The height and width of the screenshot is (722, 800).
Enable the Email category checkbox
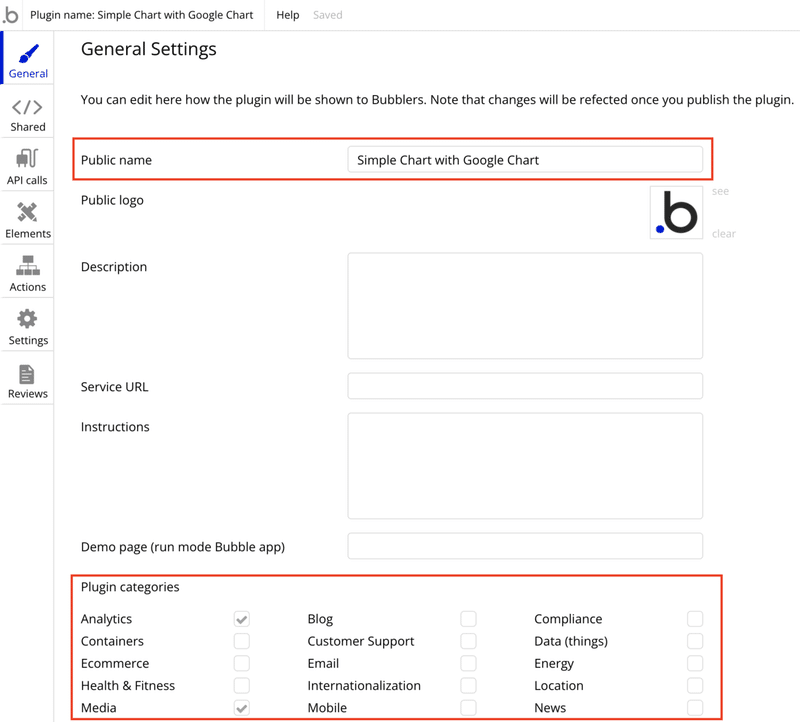[468, 663]
